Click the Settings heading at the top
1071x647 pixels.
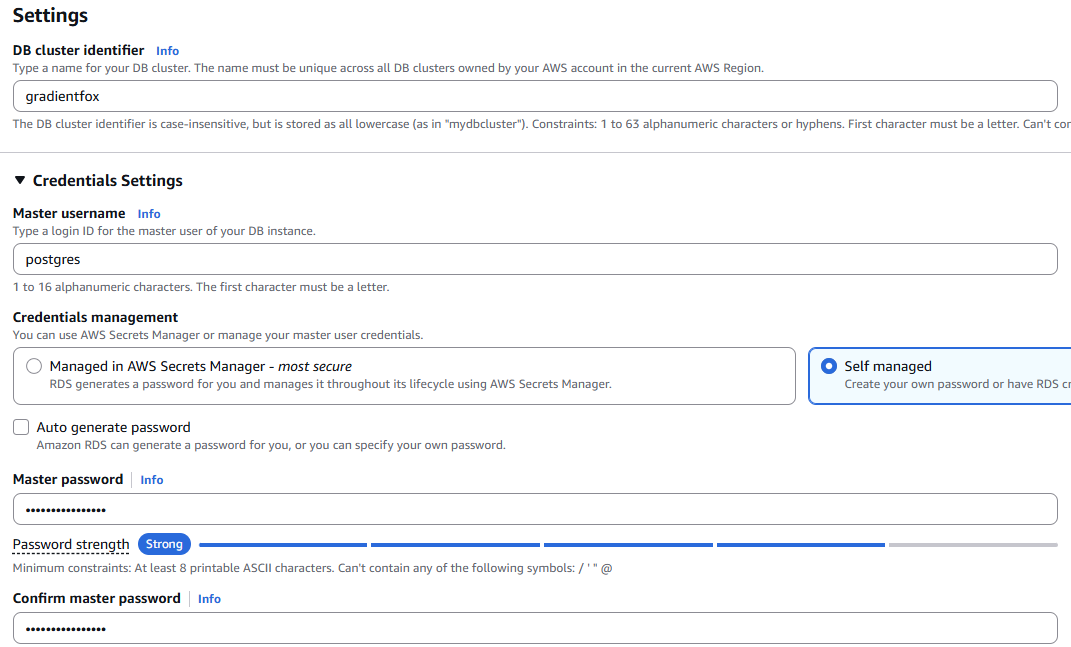click(50, 16)
